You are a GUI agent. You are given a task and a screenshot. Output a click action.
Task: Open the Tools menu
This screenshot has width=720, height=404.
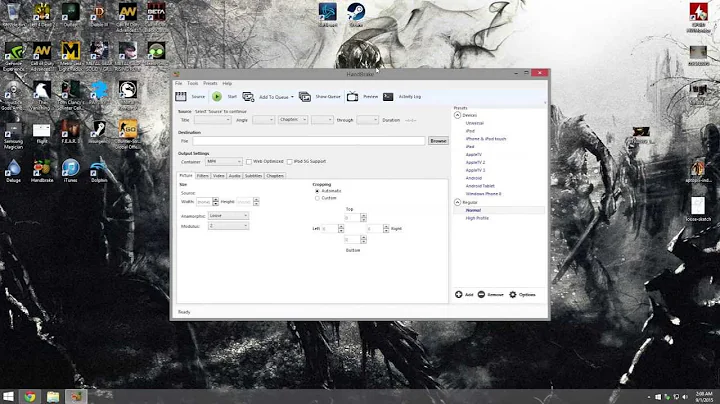(193, 84)
